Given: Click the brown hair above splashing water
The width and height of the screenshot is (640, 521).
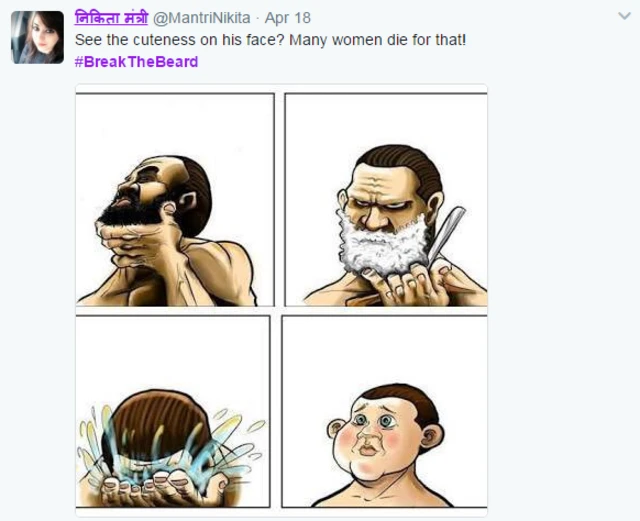Looking at the screenshot, I should point(159,421).
